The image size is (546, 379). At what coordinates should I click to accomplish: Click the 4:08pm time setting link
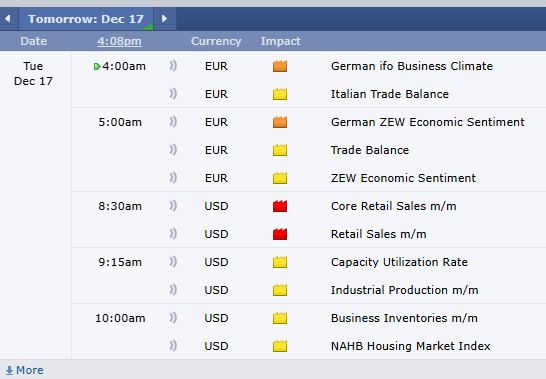pyautogui.click(x=119, y=41)
